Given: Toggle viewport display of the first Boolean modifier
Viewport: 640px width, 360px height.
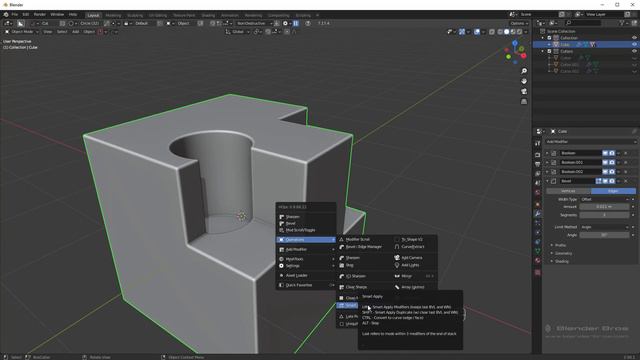Looking at the screenshot, I should click(605, 153).
